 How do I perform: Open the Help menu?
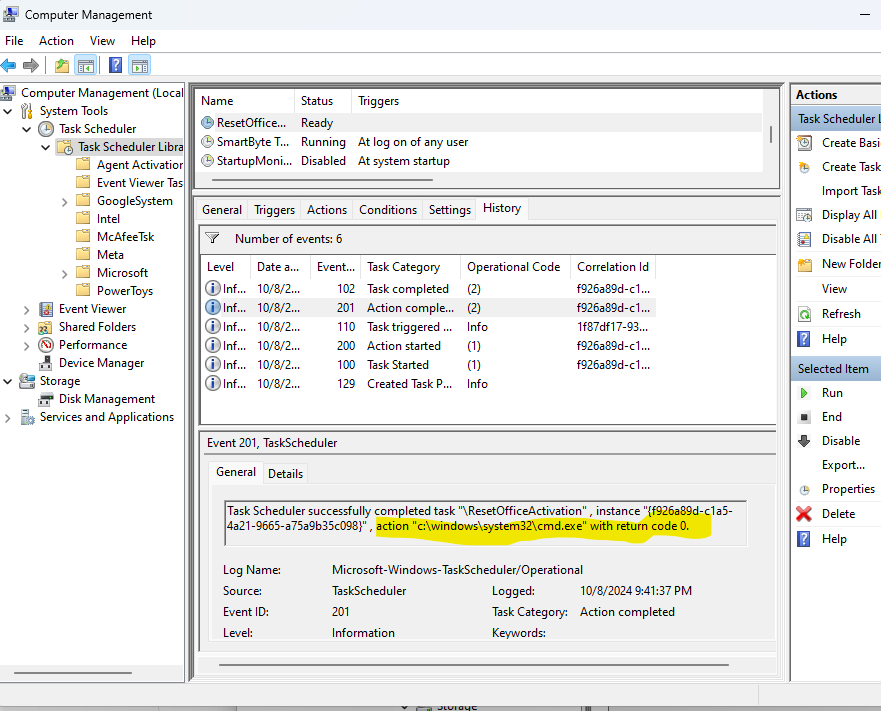[x=143, y=41]
